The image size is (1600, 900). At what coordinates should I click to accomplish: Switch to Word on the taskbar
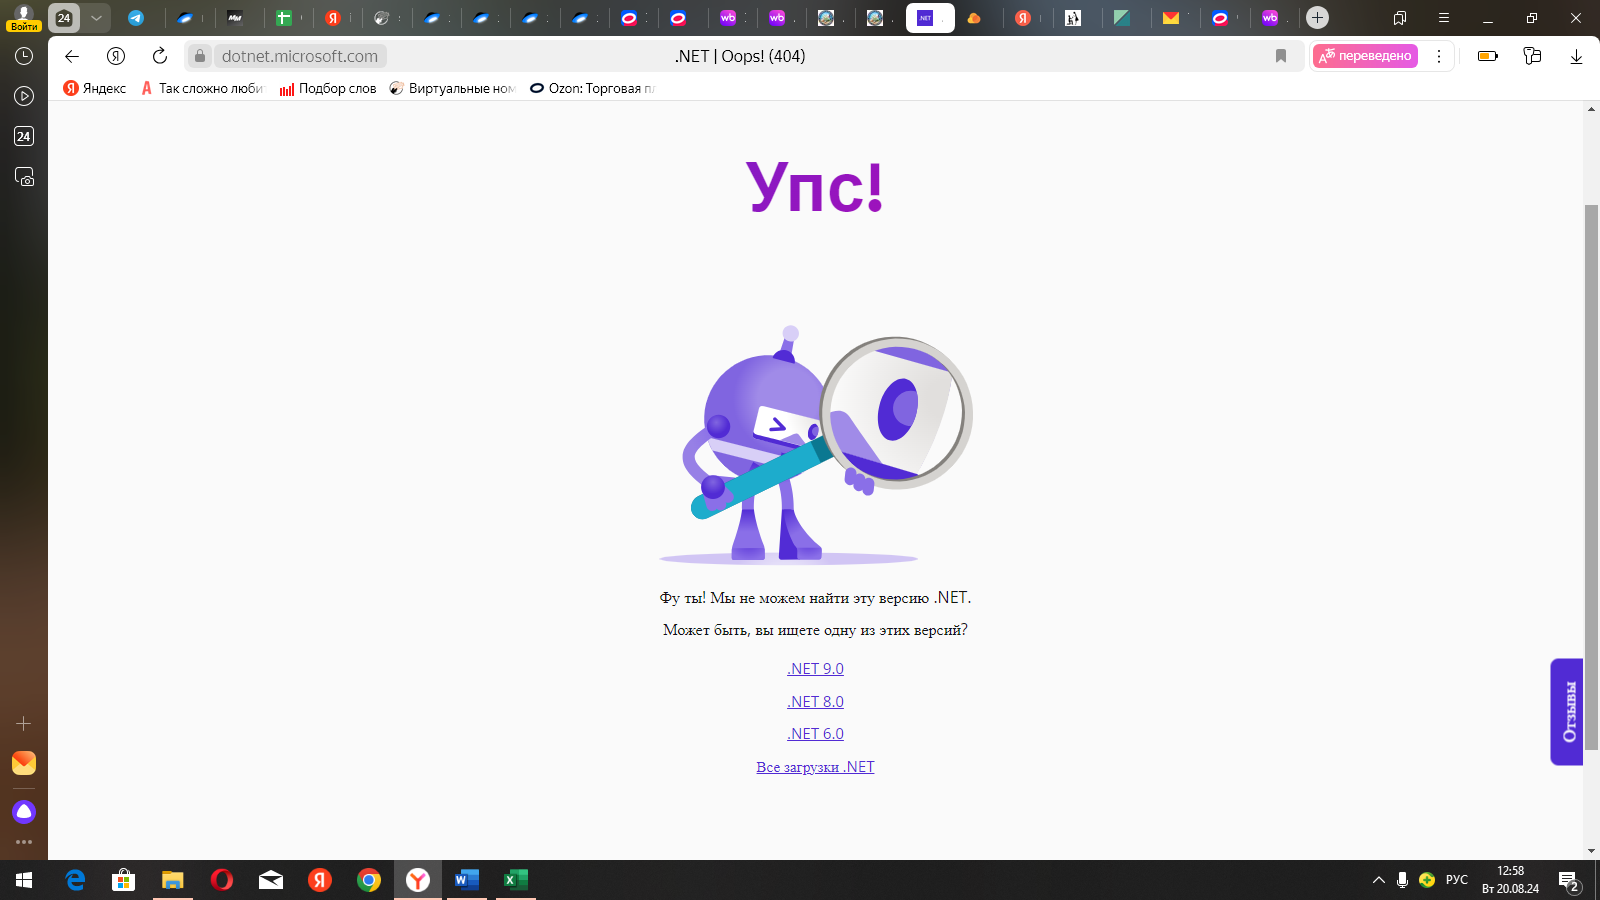tap(467, 880)
